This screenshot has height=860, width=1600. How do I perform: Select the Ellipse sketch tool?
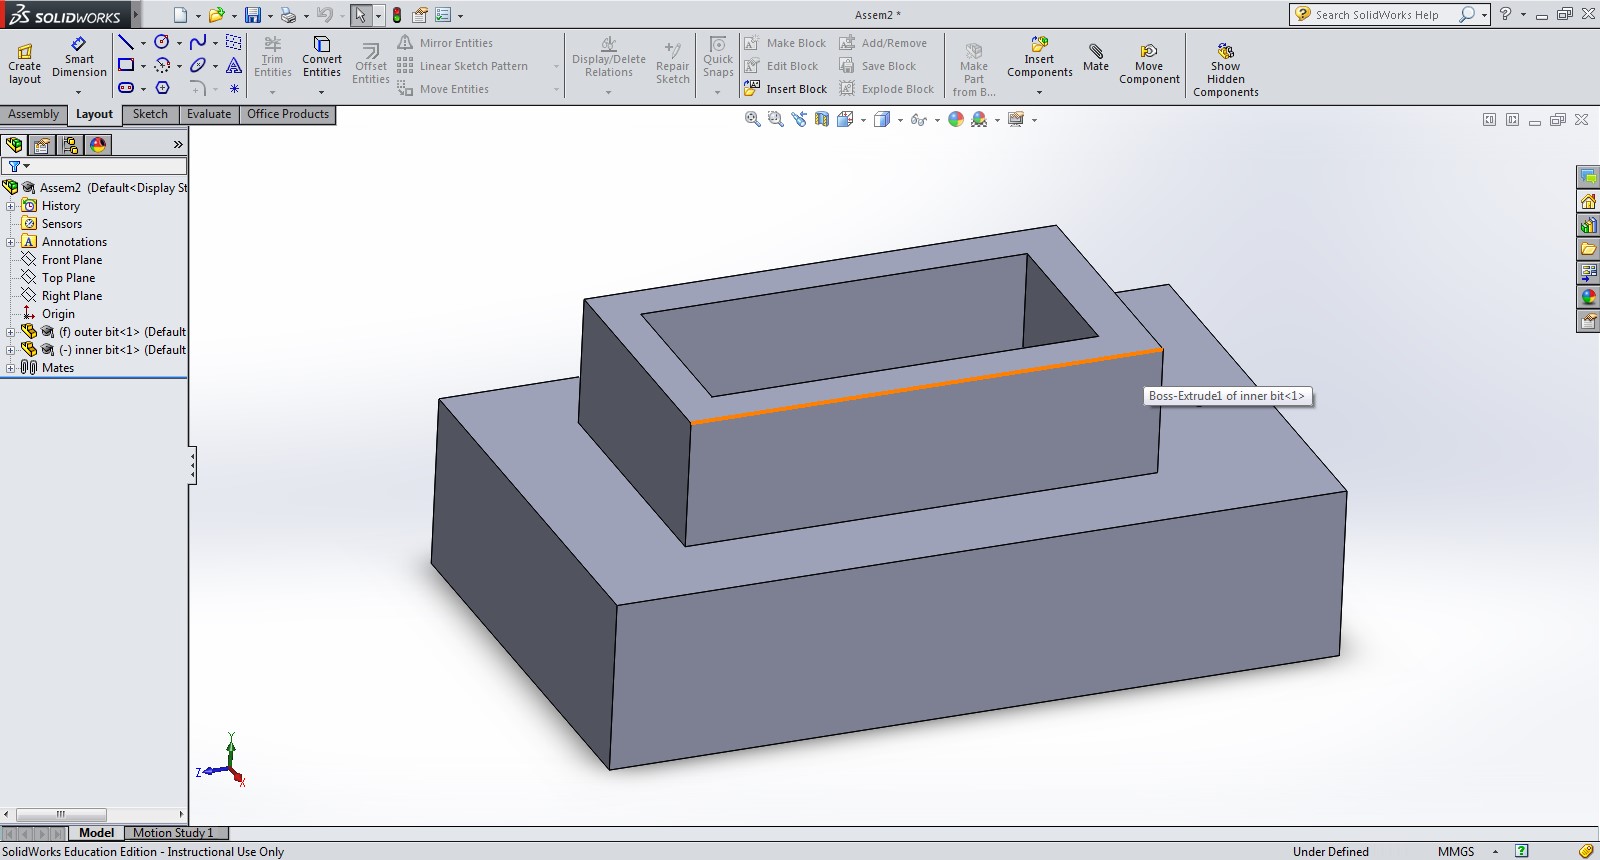pyautogui.click(x=198, y=65)
